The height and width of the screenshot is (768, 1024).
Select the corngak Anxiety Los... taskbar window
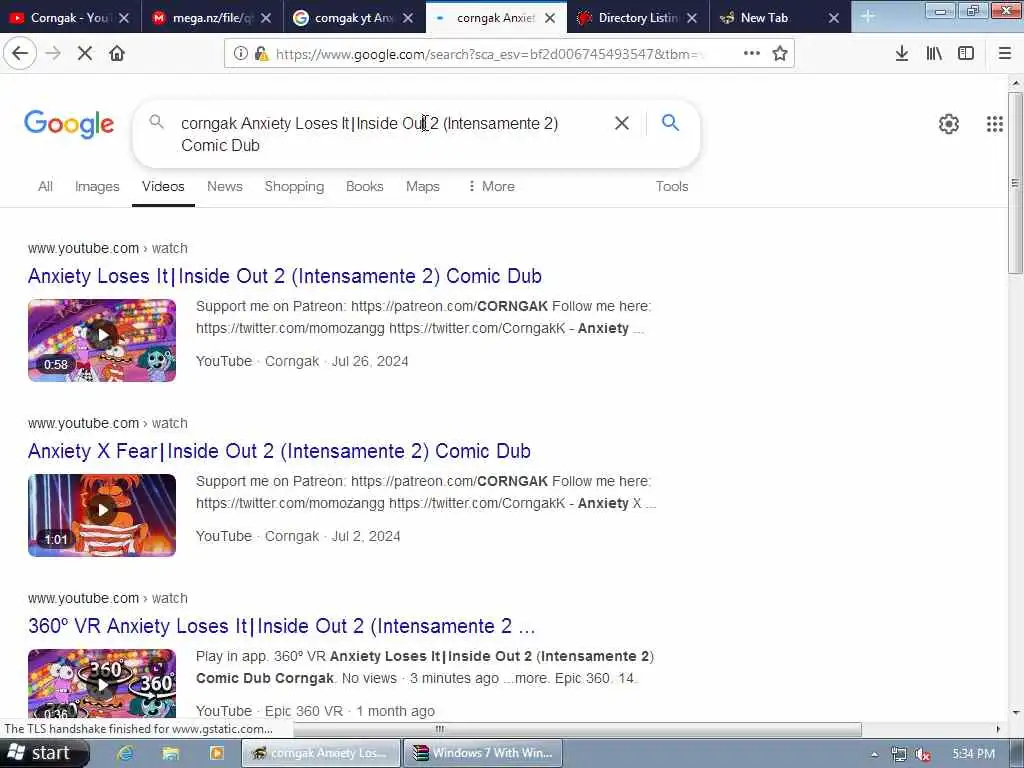pyautogui.click(x=321, y=753)
